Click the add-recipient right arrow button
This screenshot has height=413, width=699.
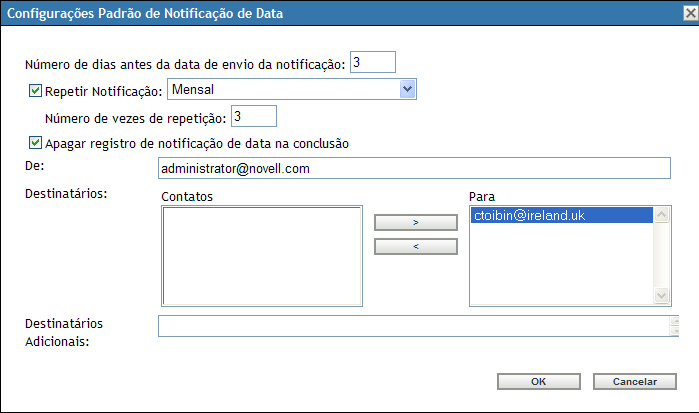tap(415, 222)
